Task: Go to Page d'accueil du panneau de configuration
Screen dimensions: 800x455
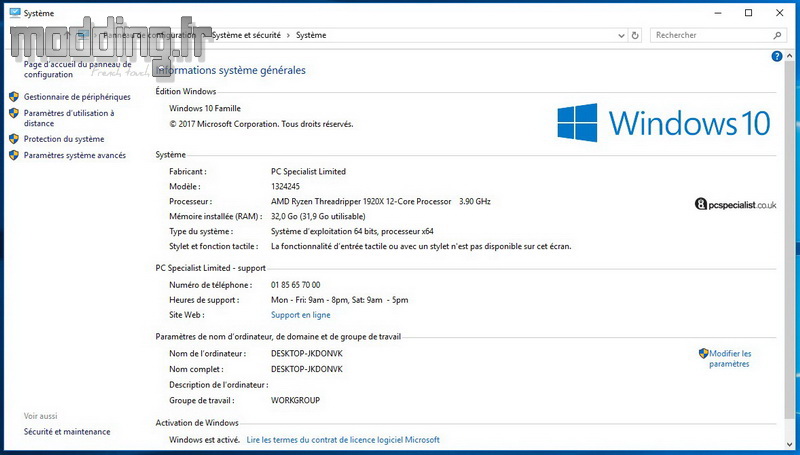Action: pos(78,69)
